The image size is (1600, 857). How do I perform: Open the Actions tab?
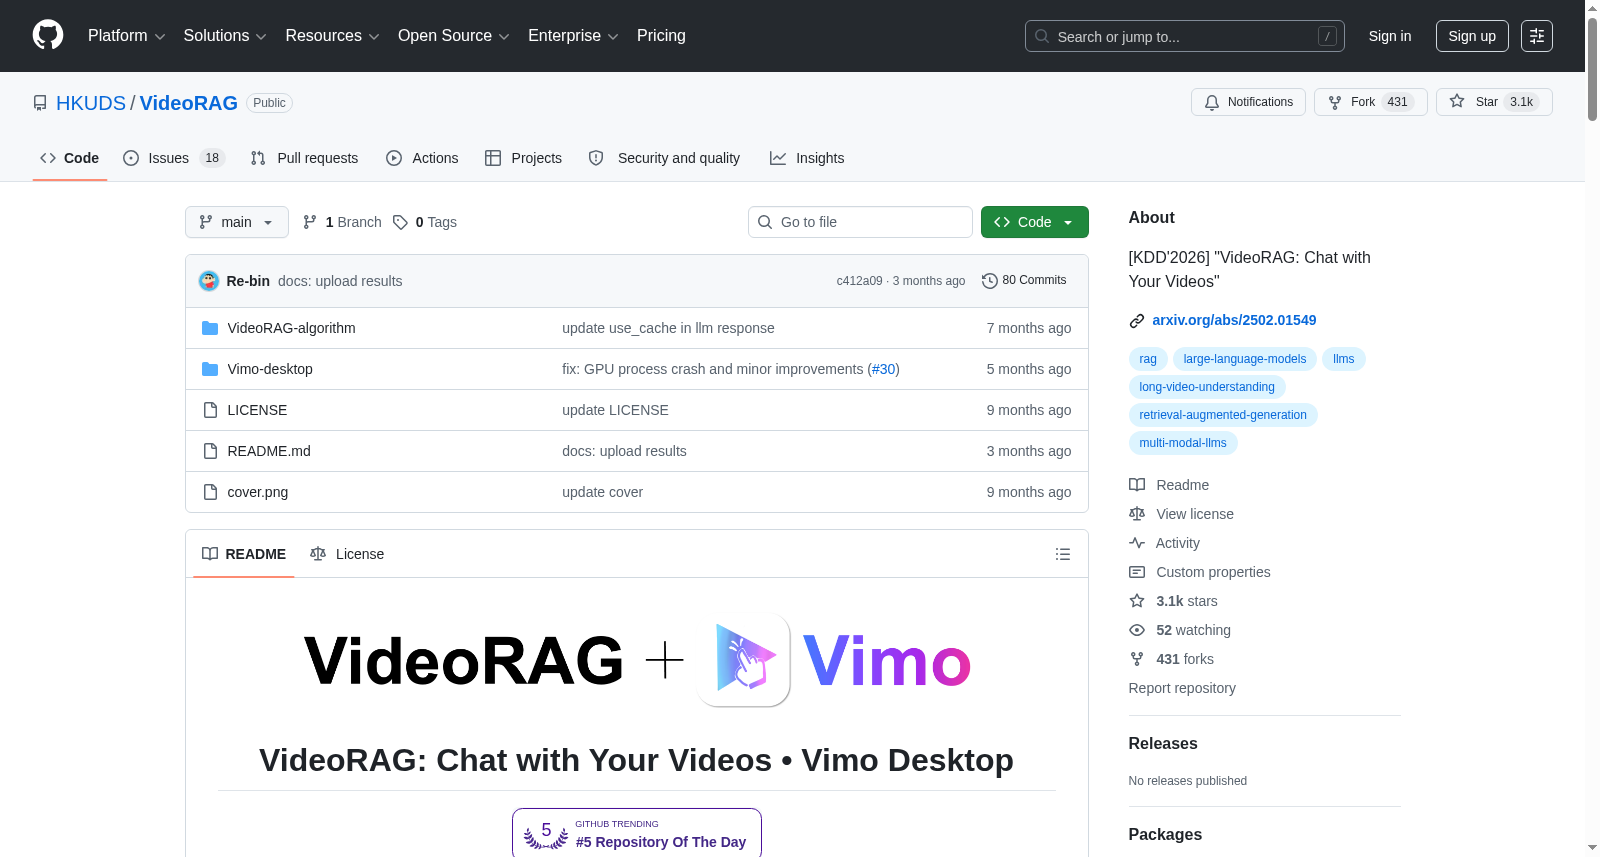[x=422, y=158]
